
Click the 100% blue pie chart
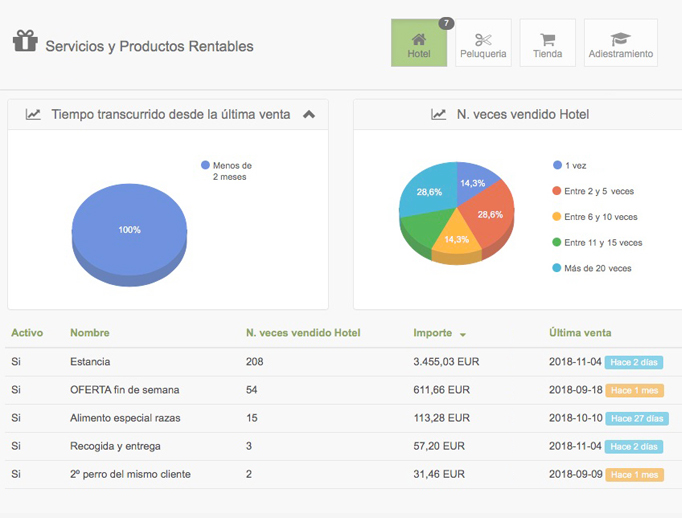pyautogui.click(x=130, y=229)
